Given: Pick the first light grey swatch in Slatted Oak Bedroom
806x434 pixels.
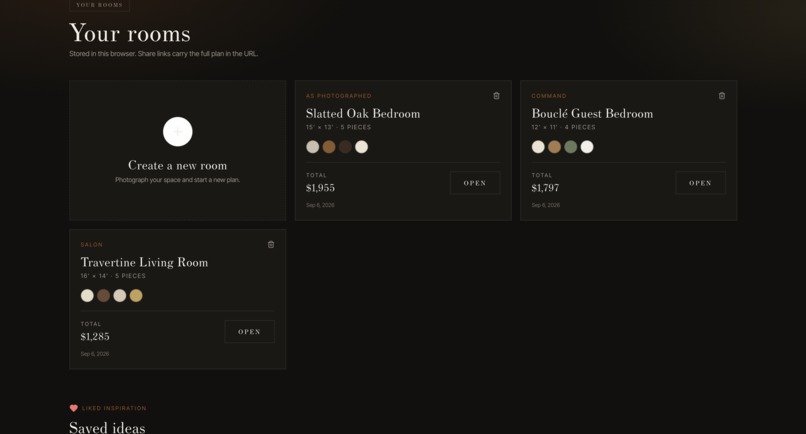Looking at the screenshot, I should (x=313, y=147).
